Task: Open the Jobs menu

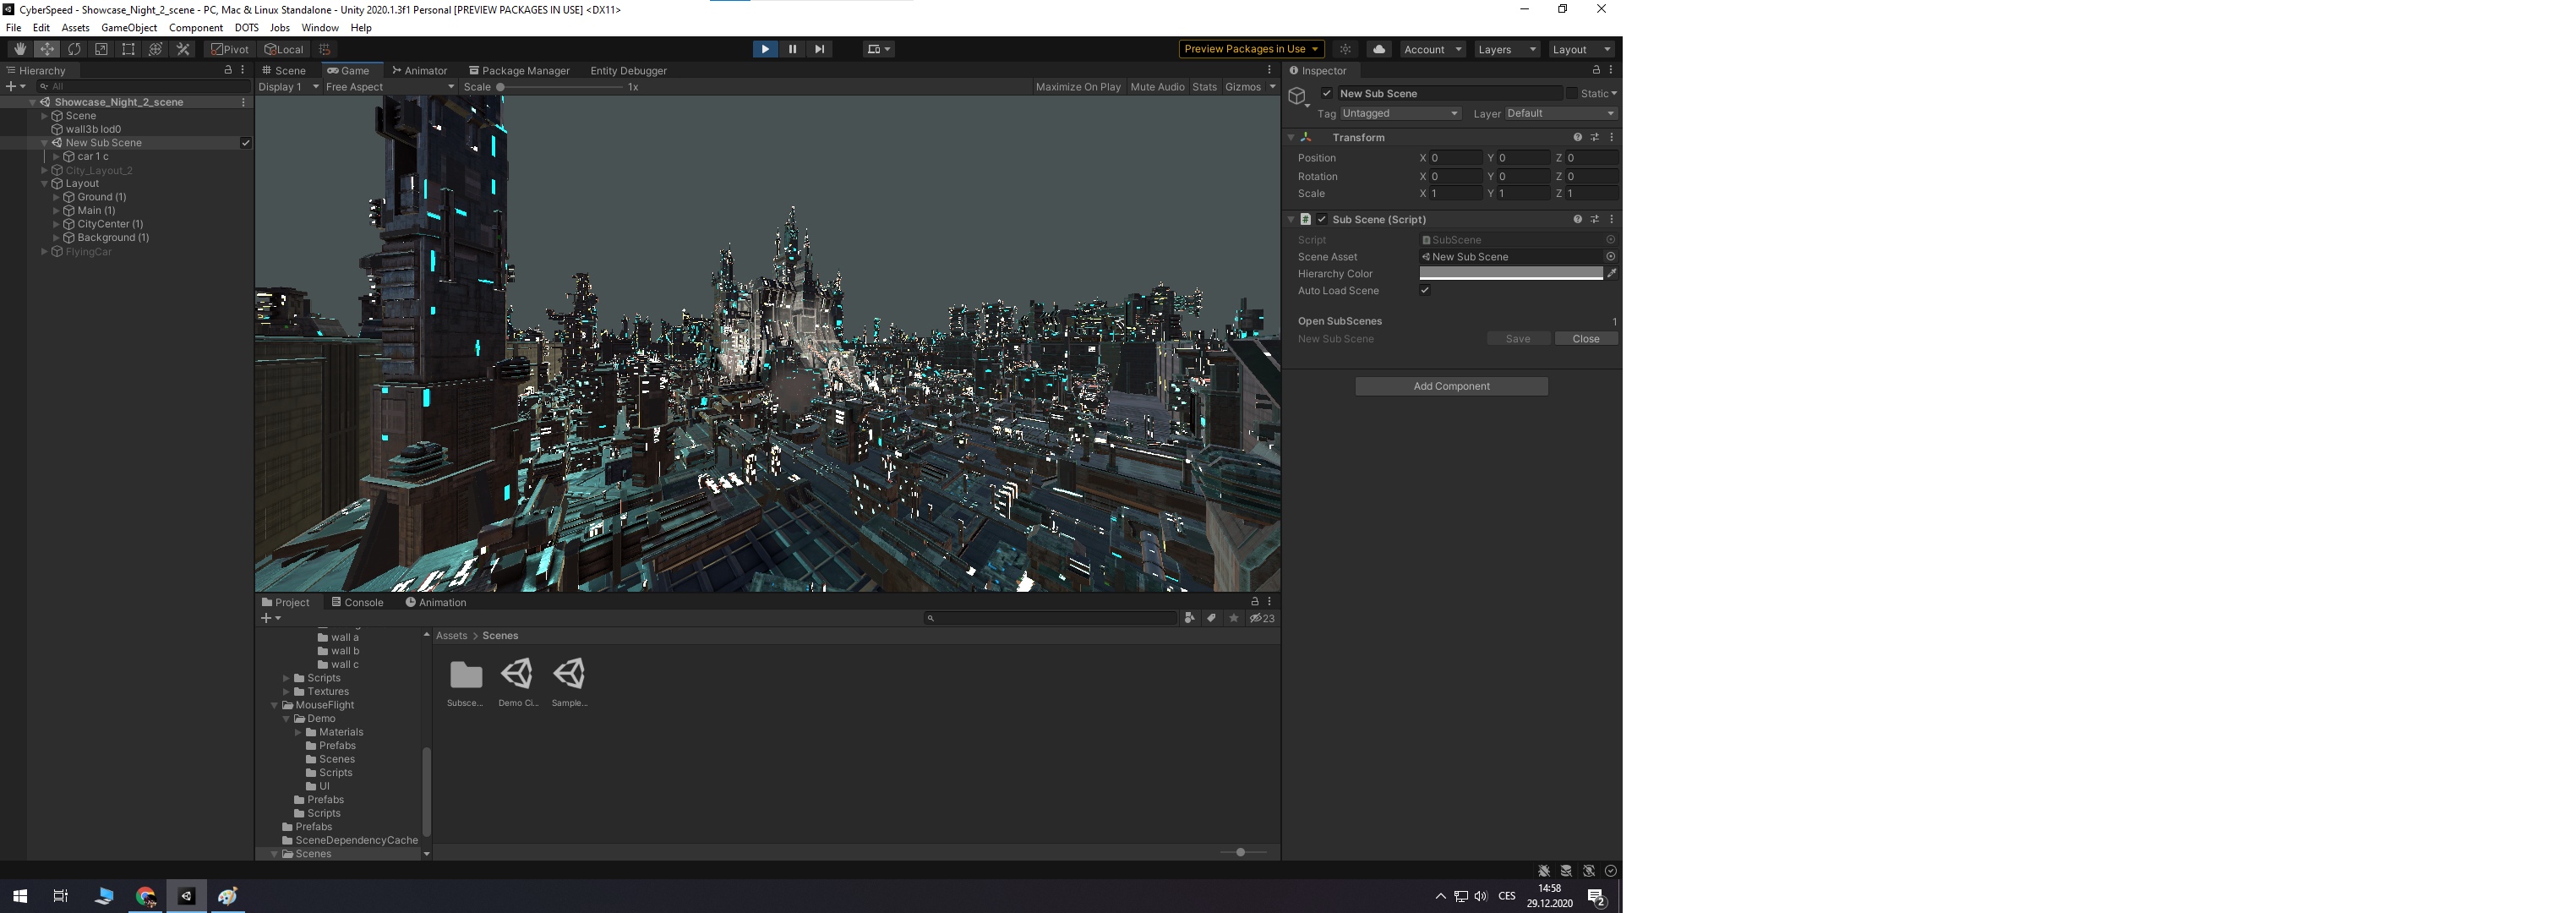Action: pos(280,28)
